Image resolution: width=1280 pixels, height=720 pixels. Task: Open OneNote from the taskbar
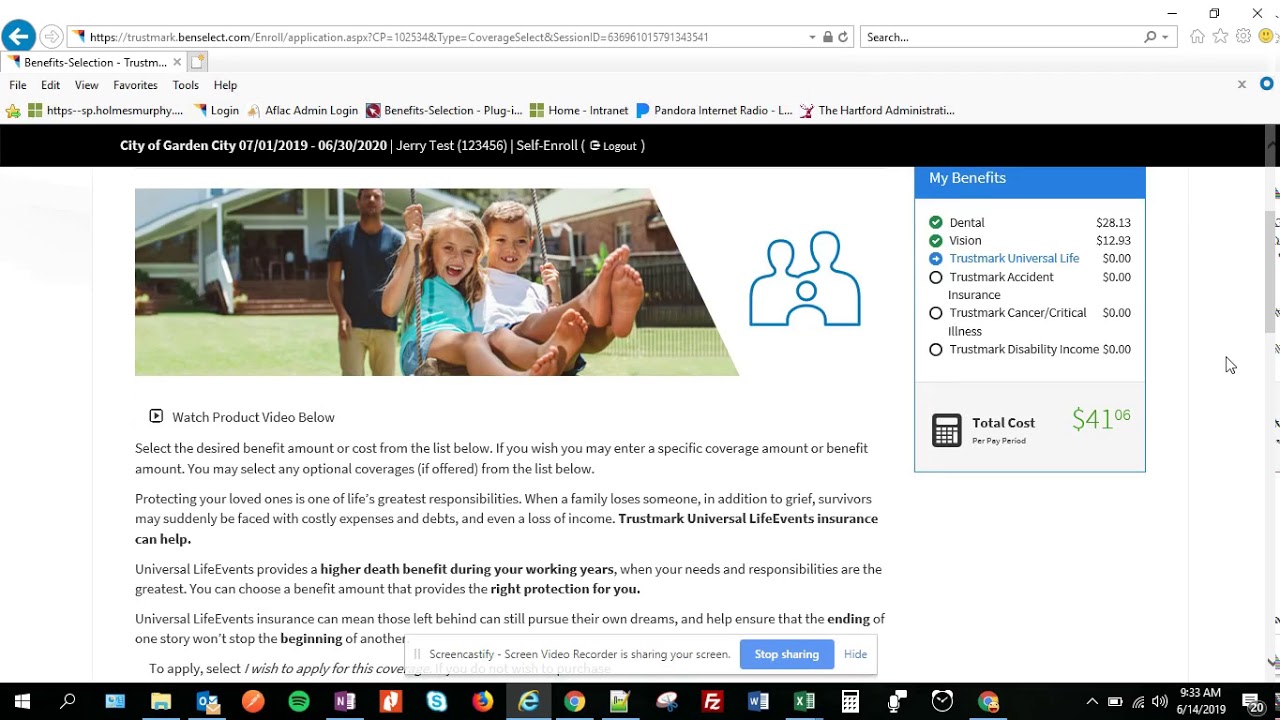click(x=345, y=702)
